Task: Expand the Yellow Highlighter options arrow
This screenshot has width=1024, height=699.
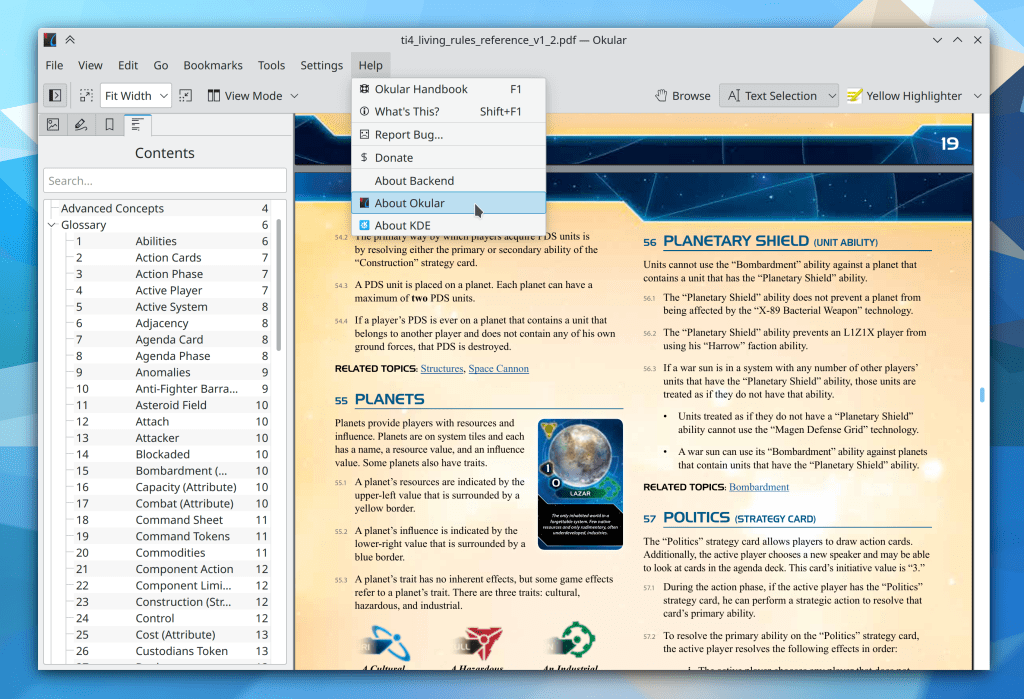Action: [x=977, y=96]
